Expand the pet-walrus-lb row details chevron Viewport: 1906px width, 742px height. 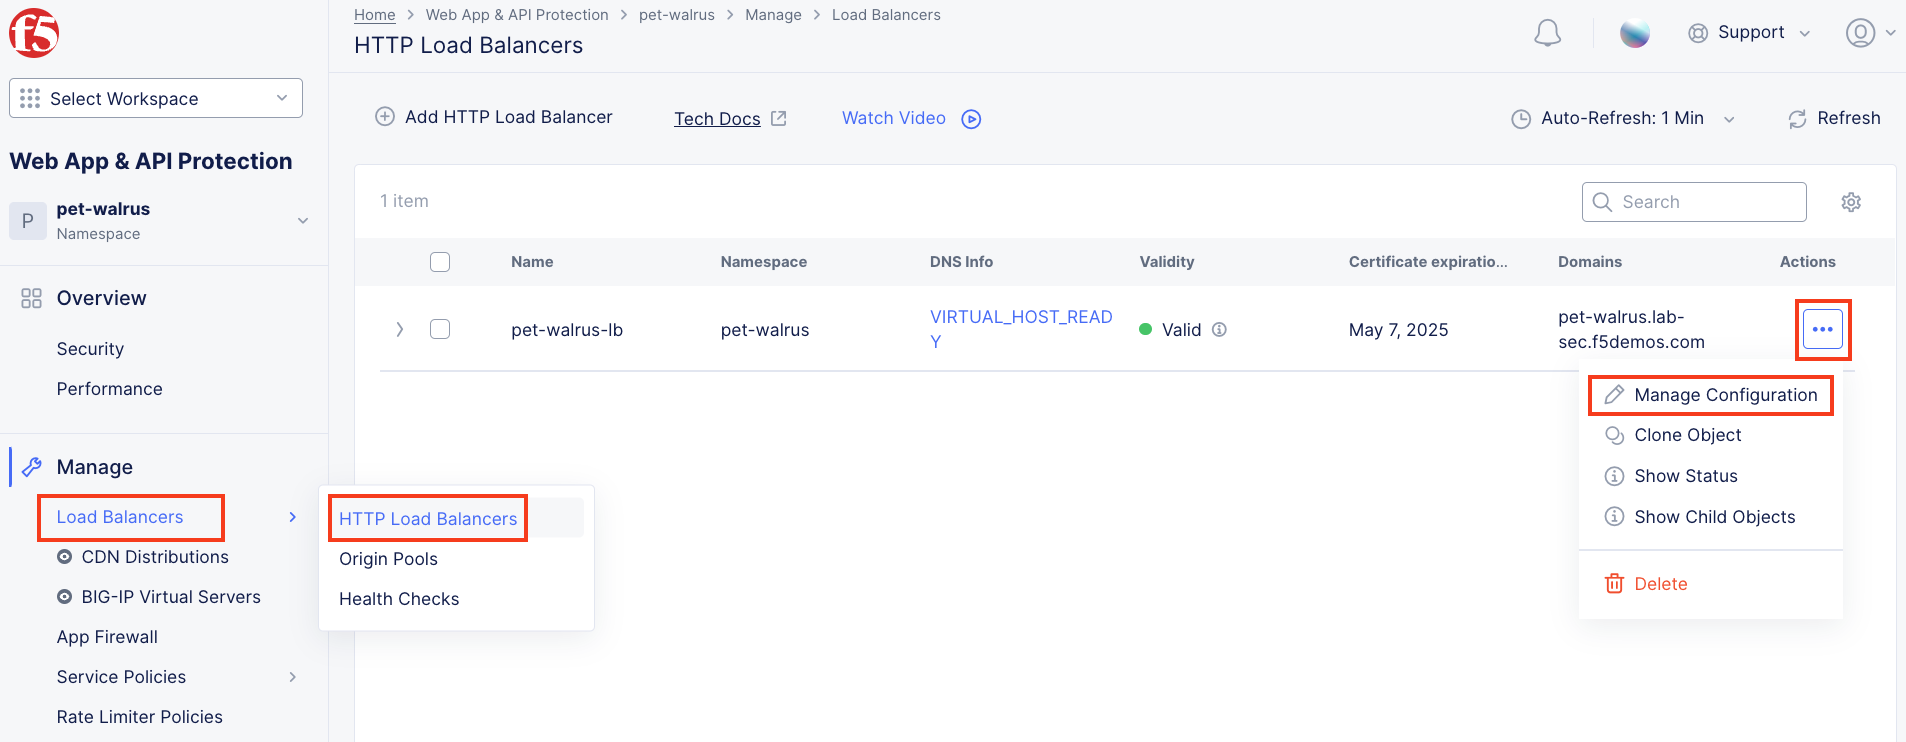pyautogui.click(x=400, y=329)
